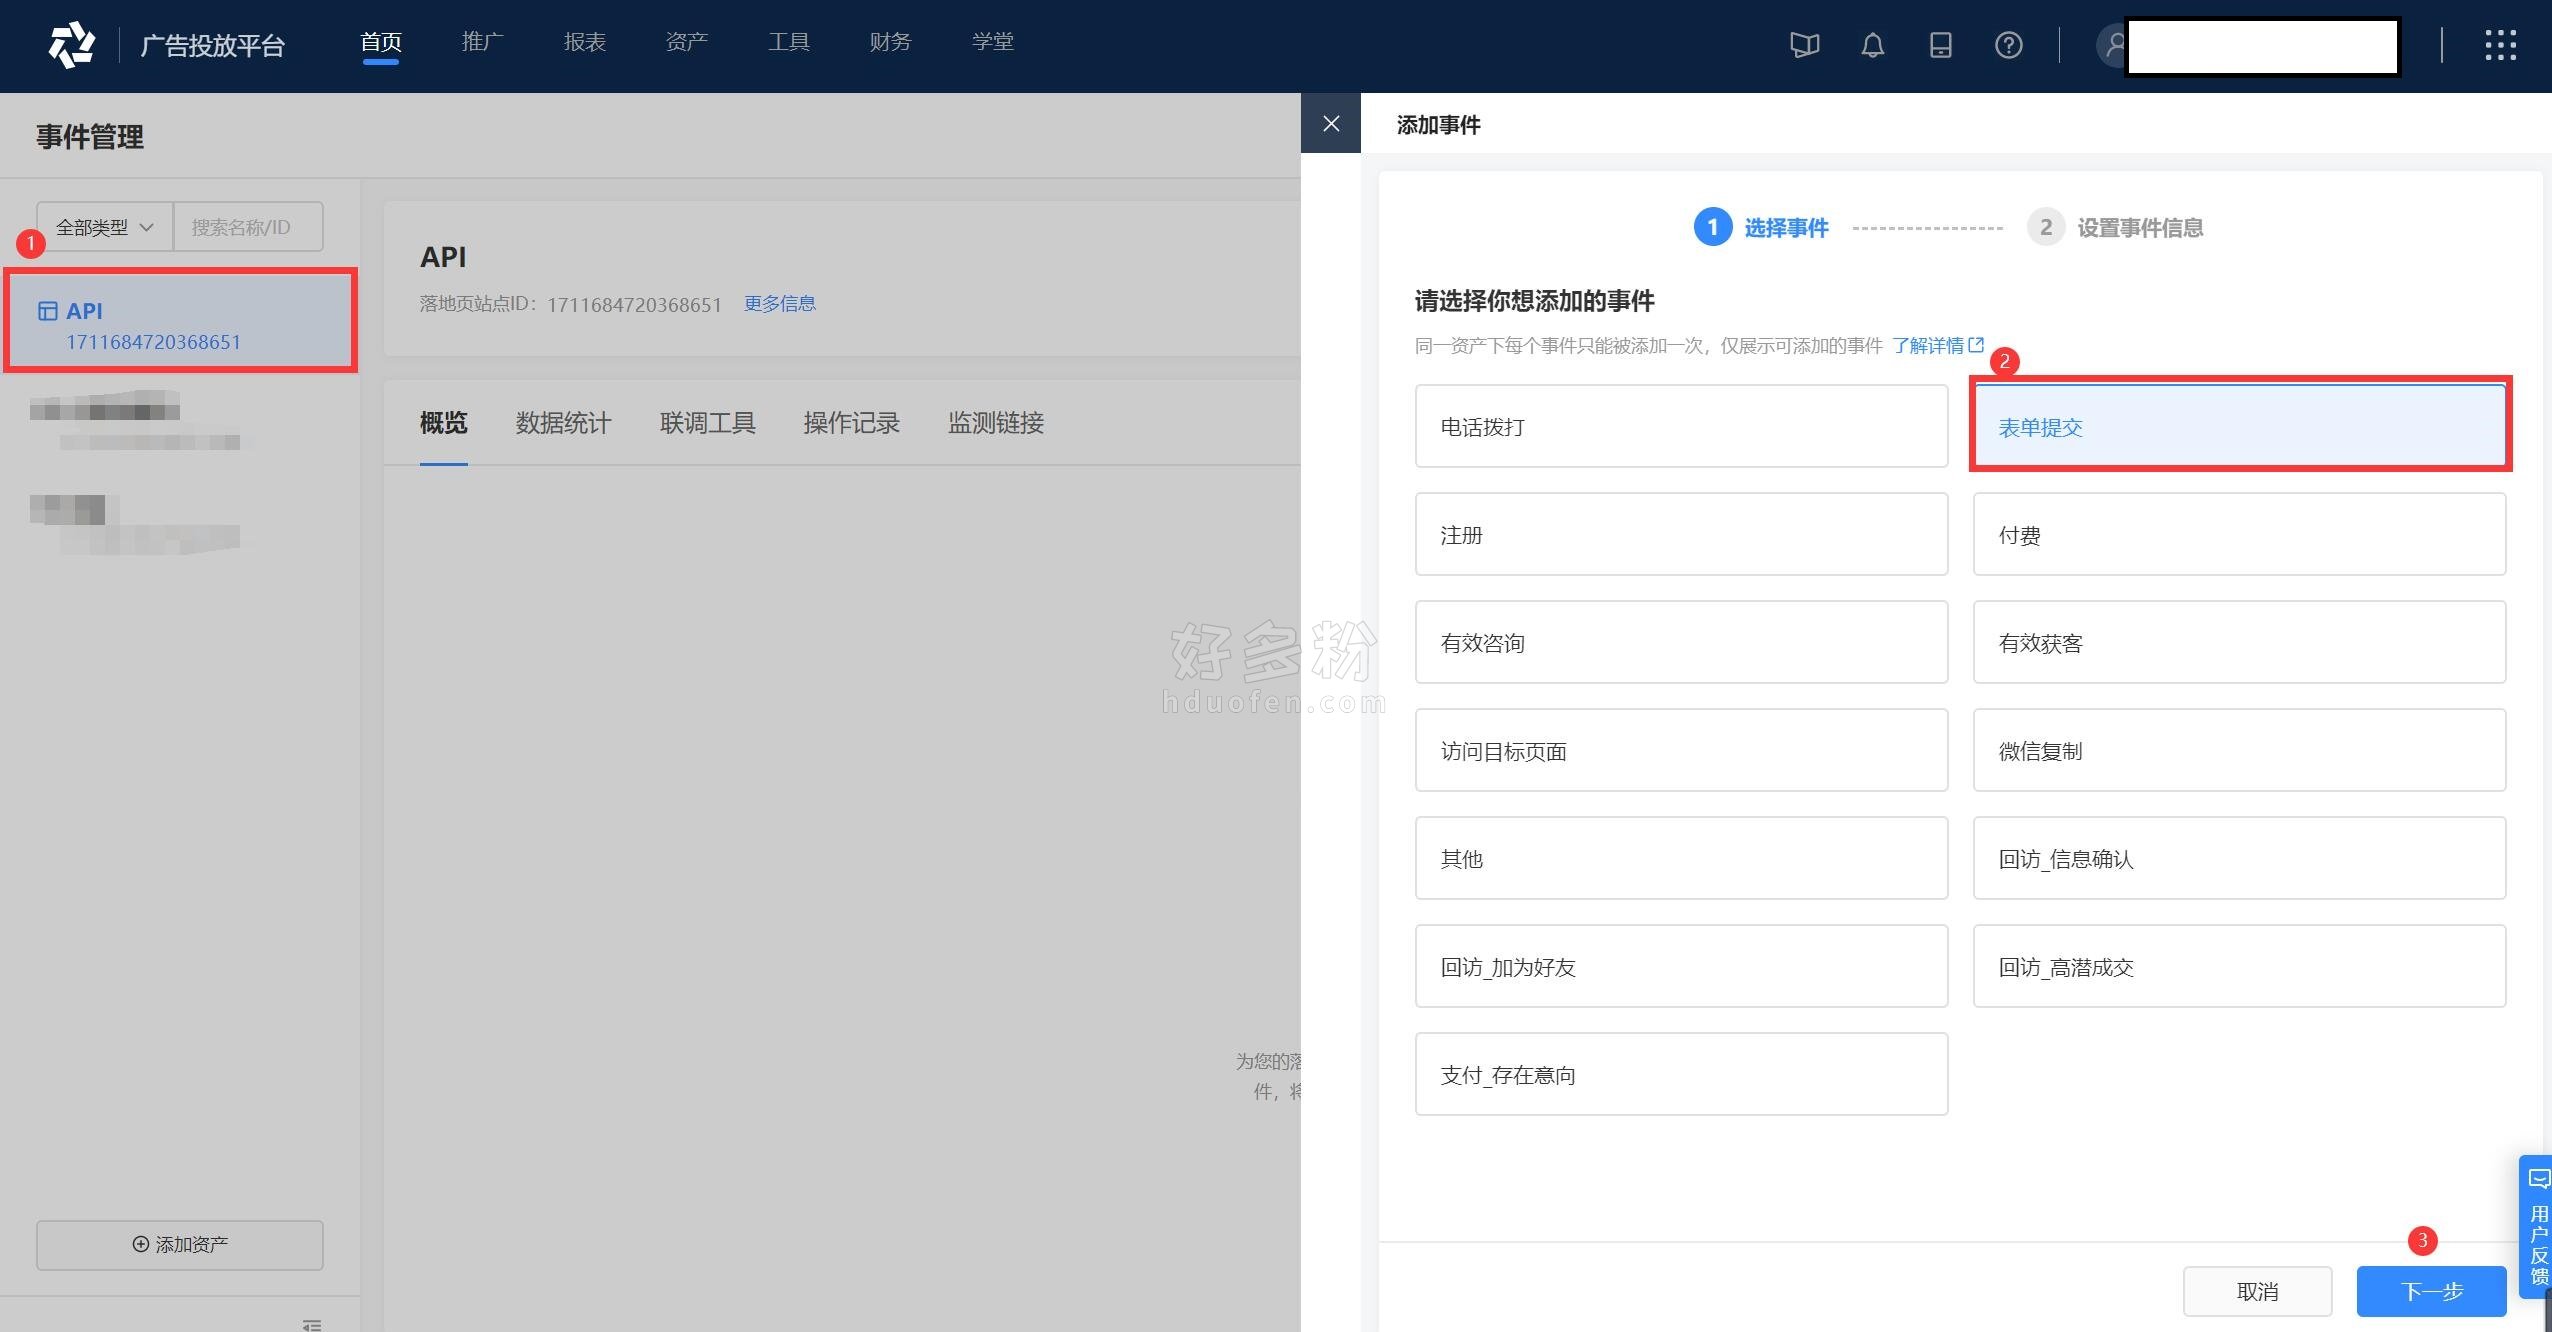Open the 用户反馈 feedback widget
The image size is (2552, 1332).
coord(2537,1228)
